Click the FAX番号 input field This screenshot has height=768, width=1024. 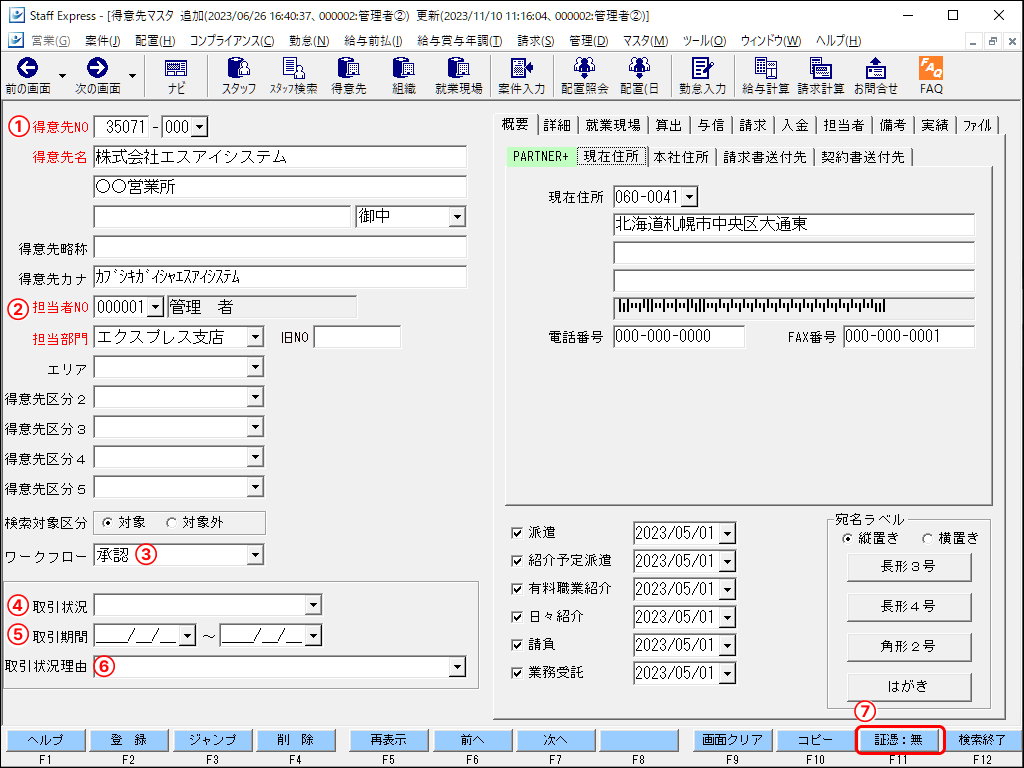908,336
